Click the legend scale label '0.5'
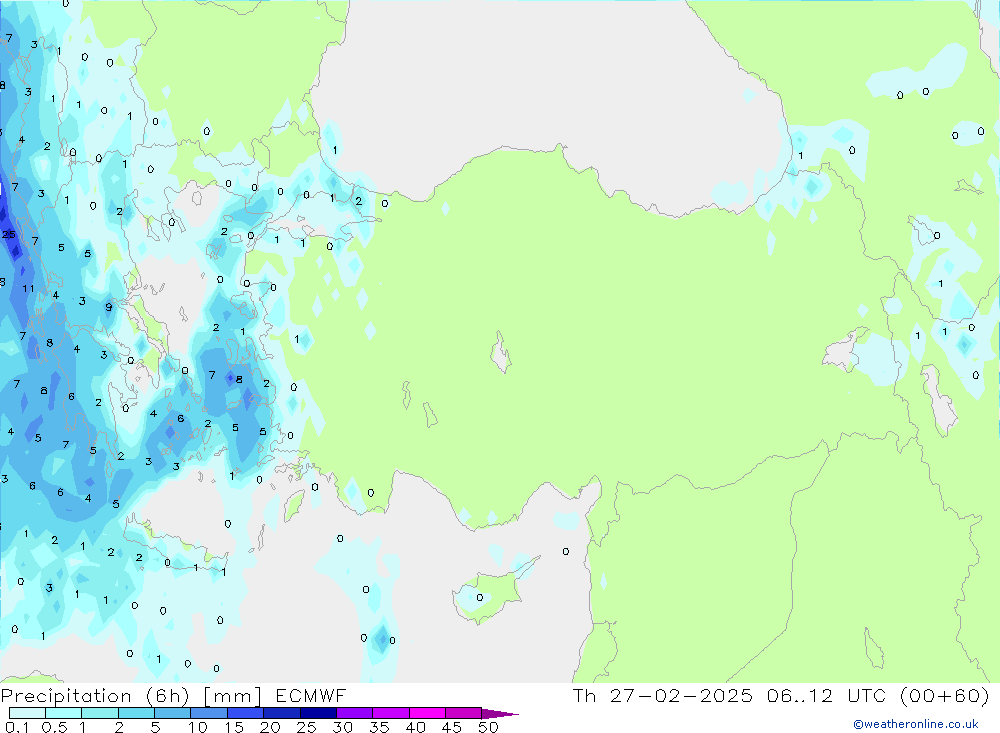Viewport: 1000px width, 733px height. [x=54, y=727]
